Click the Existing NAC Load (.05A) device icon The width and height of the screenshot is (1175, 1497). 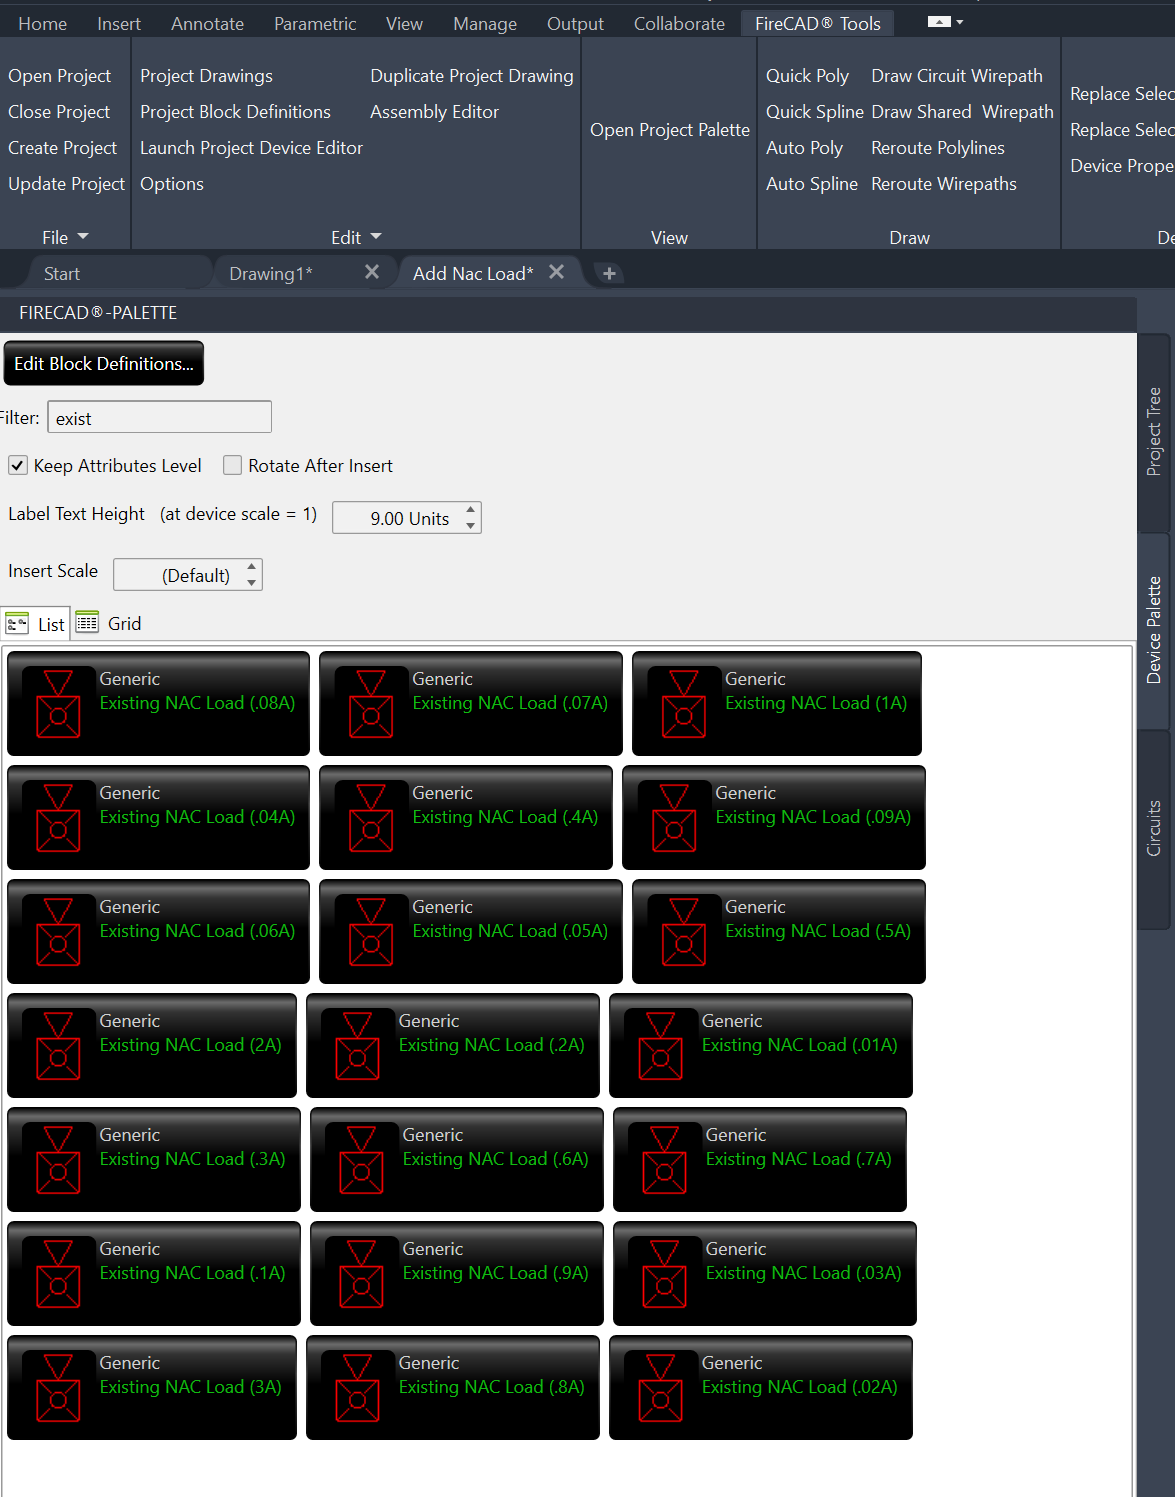(371, 932)
